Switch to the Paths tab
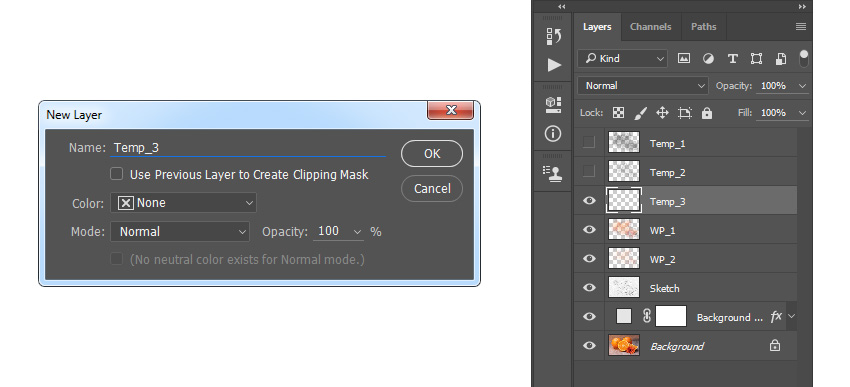 point(704,27)
